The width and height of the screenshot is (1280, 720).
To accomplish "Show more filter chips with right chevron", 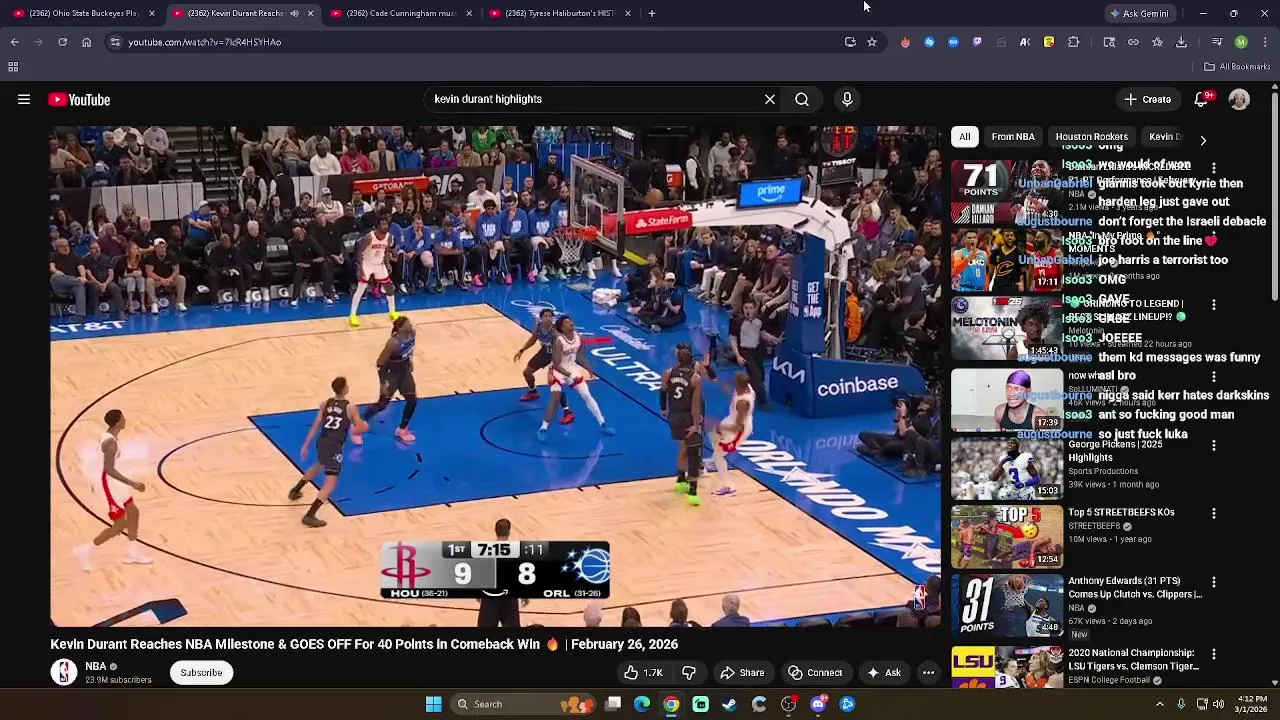I will click(1203, 140).
